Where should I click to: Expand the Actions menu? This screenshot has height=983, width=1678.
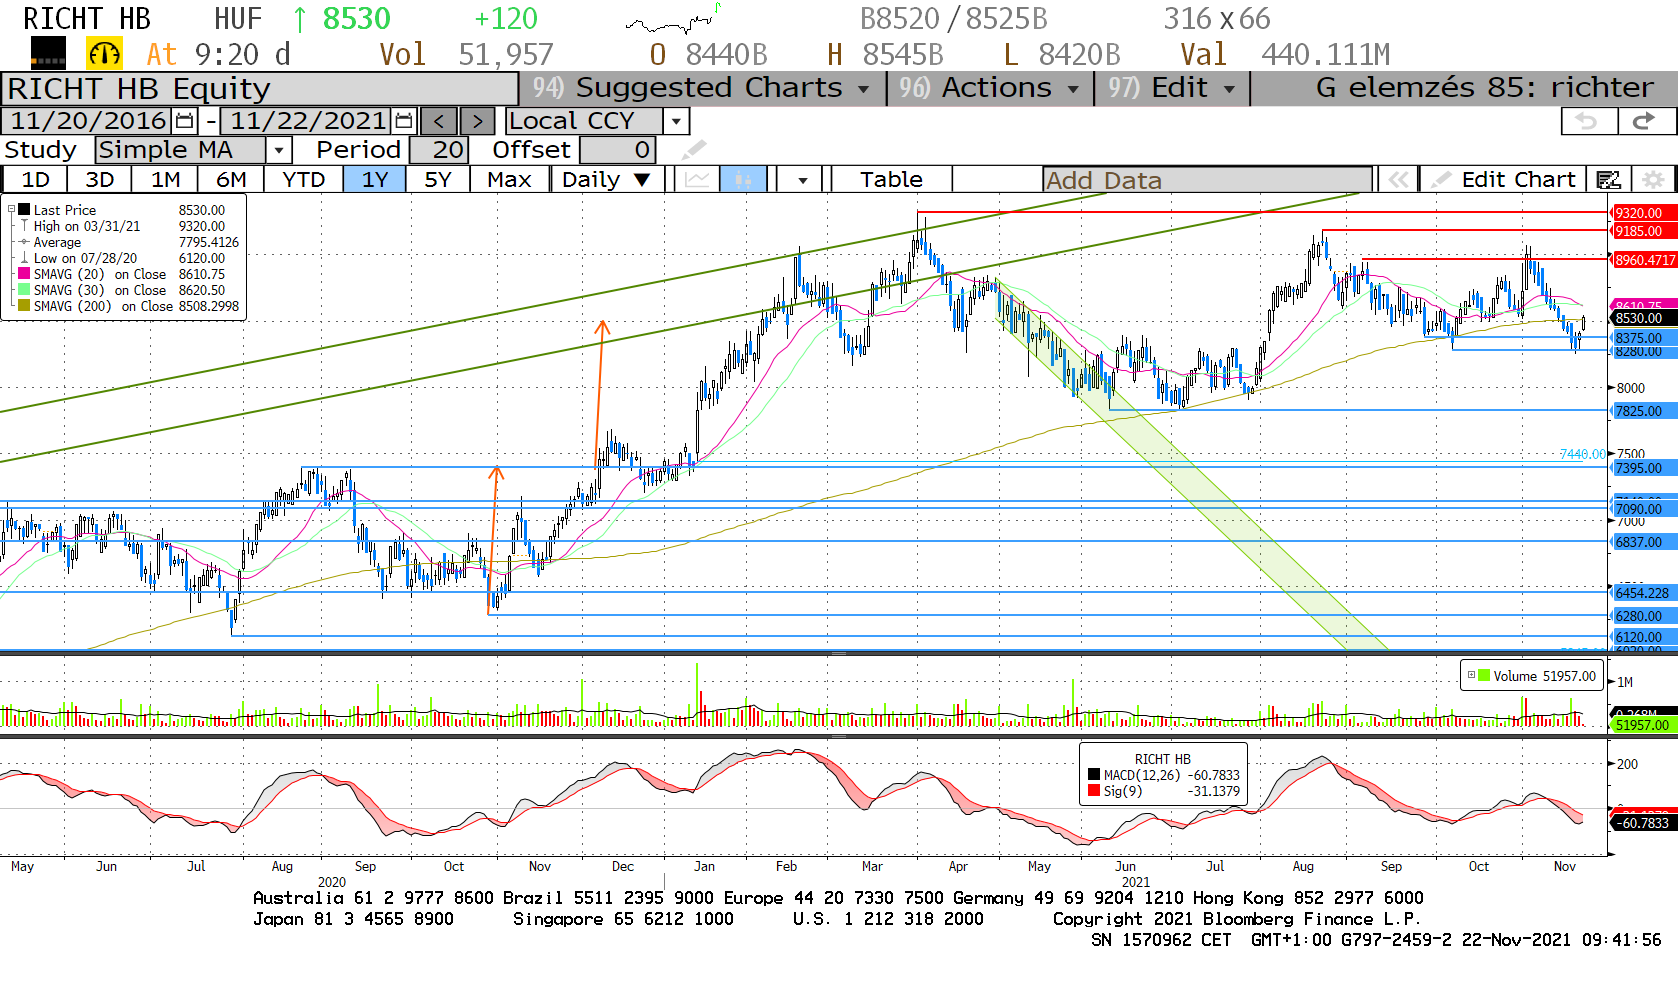pos(988,88)
